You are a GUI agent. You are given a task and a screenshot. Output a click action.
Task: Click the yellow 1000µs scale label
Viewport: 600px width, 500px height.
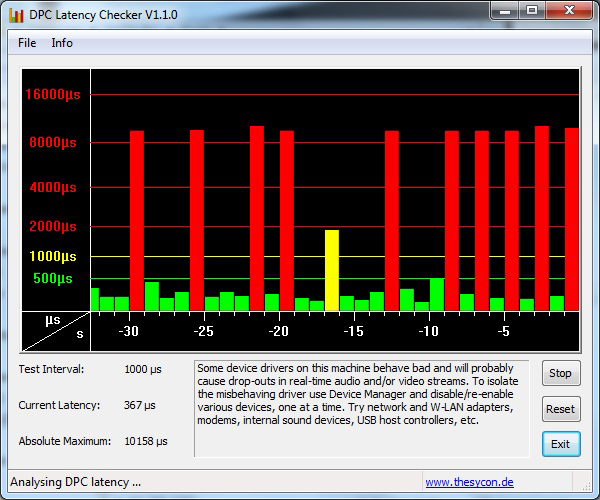click(x=53, y=256)
